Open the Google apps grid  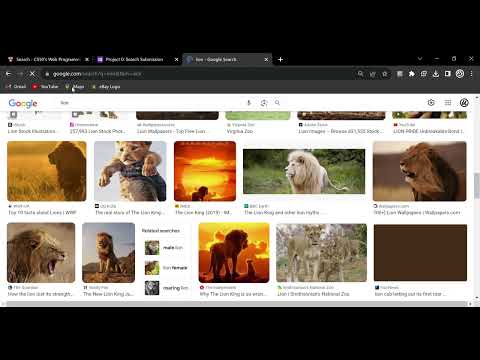click(448, 103)
